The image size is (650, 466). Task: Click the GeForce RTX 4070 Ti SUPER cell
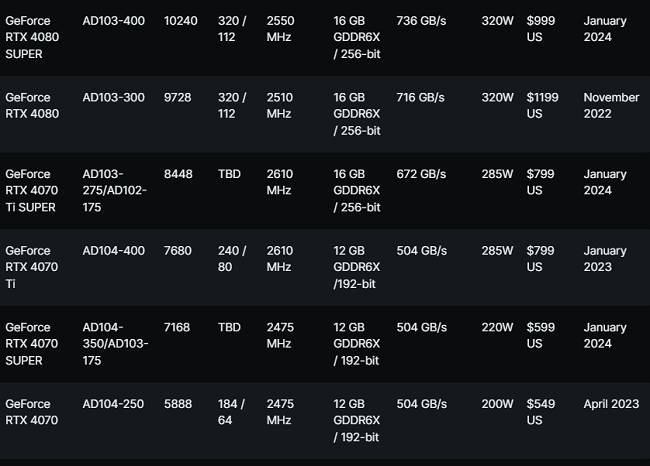coord(31,190)
